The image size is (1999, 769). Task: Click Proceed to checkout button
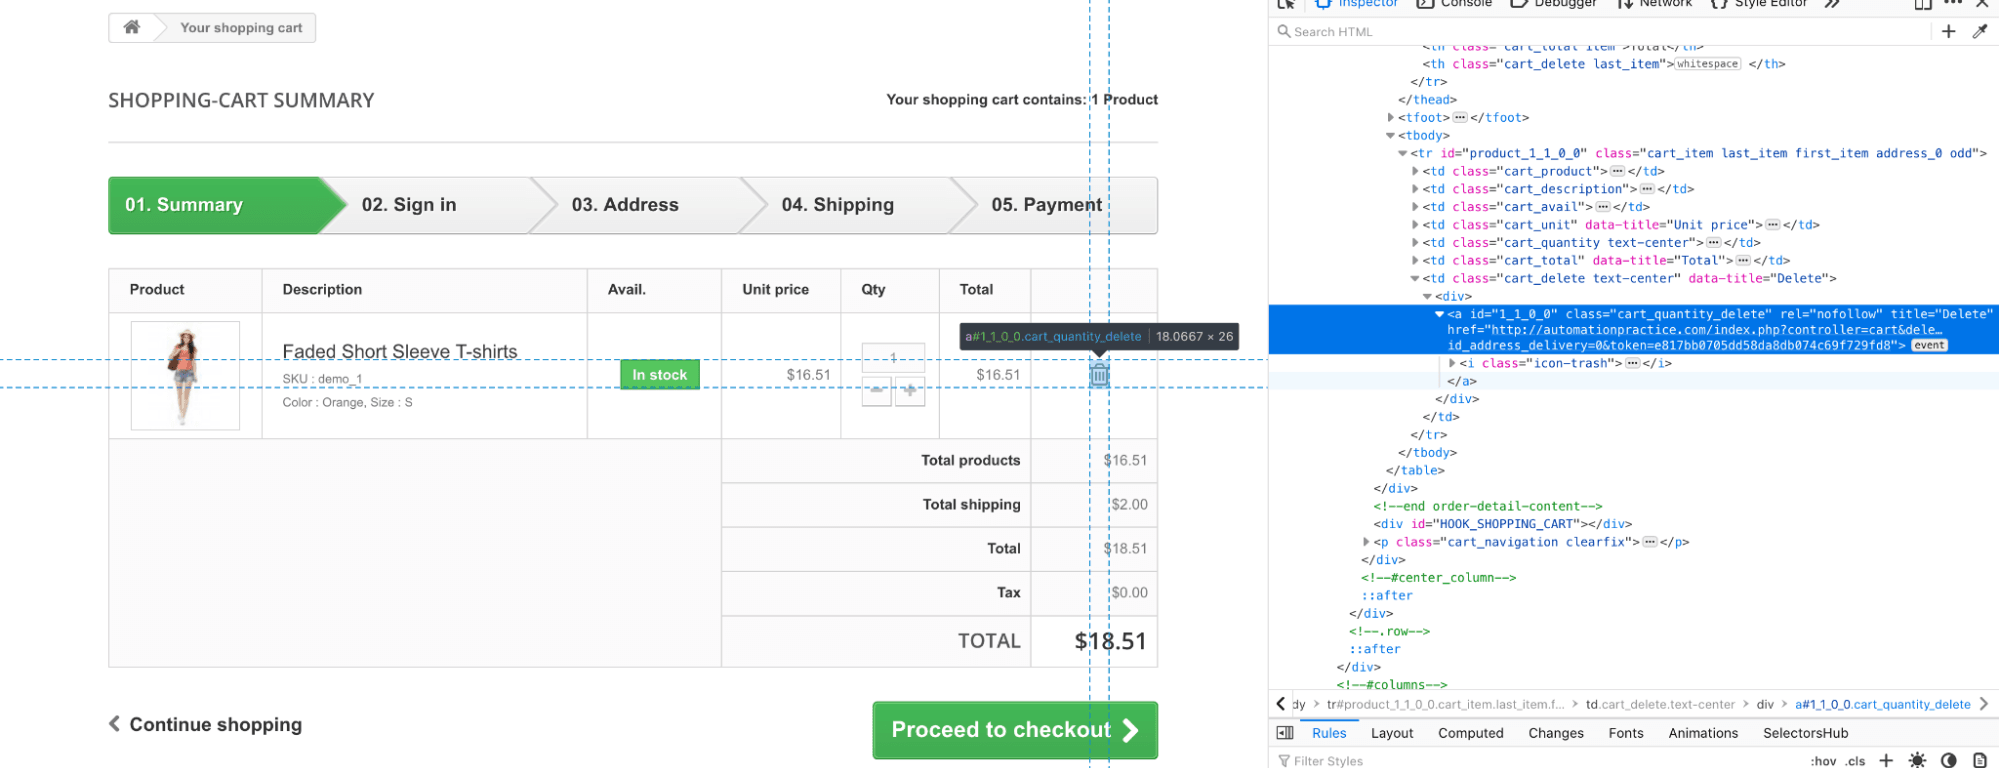click(x=1014, y=730)
